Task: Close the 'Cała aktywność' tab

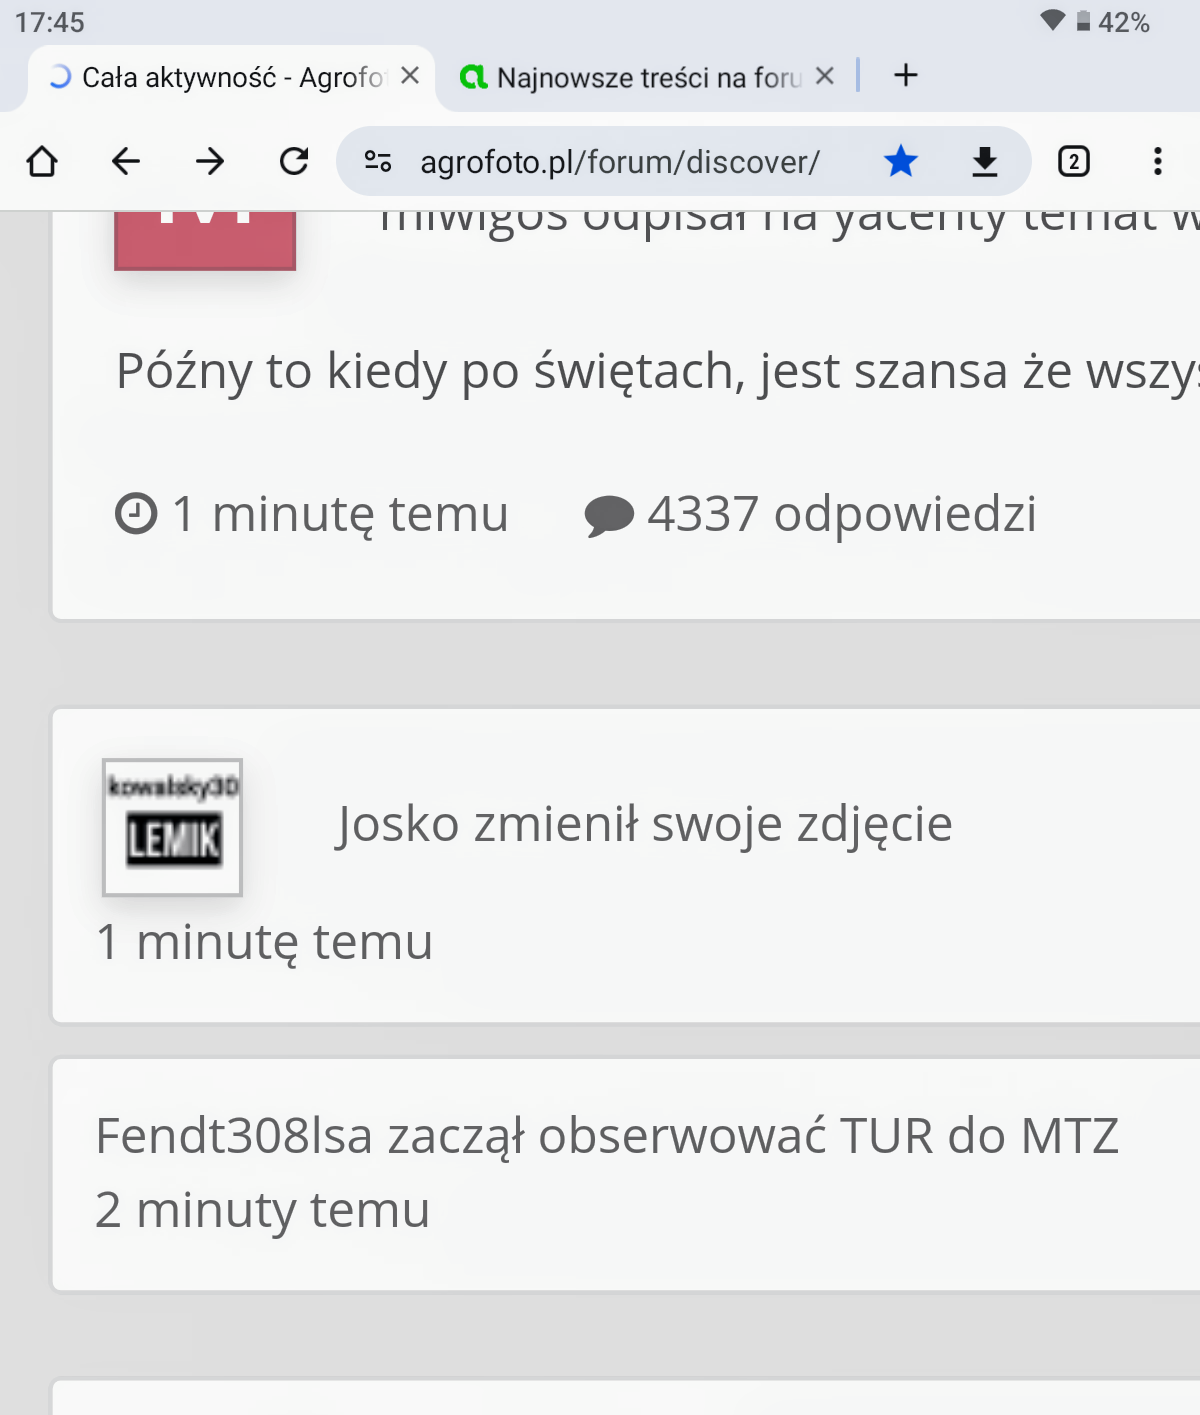Action: pyautogui.click(x=410, y=76)
